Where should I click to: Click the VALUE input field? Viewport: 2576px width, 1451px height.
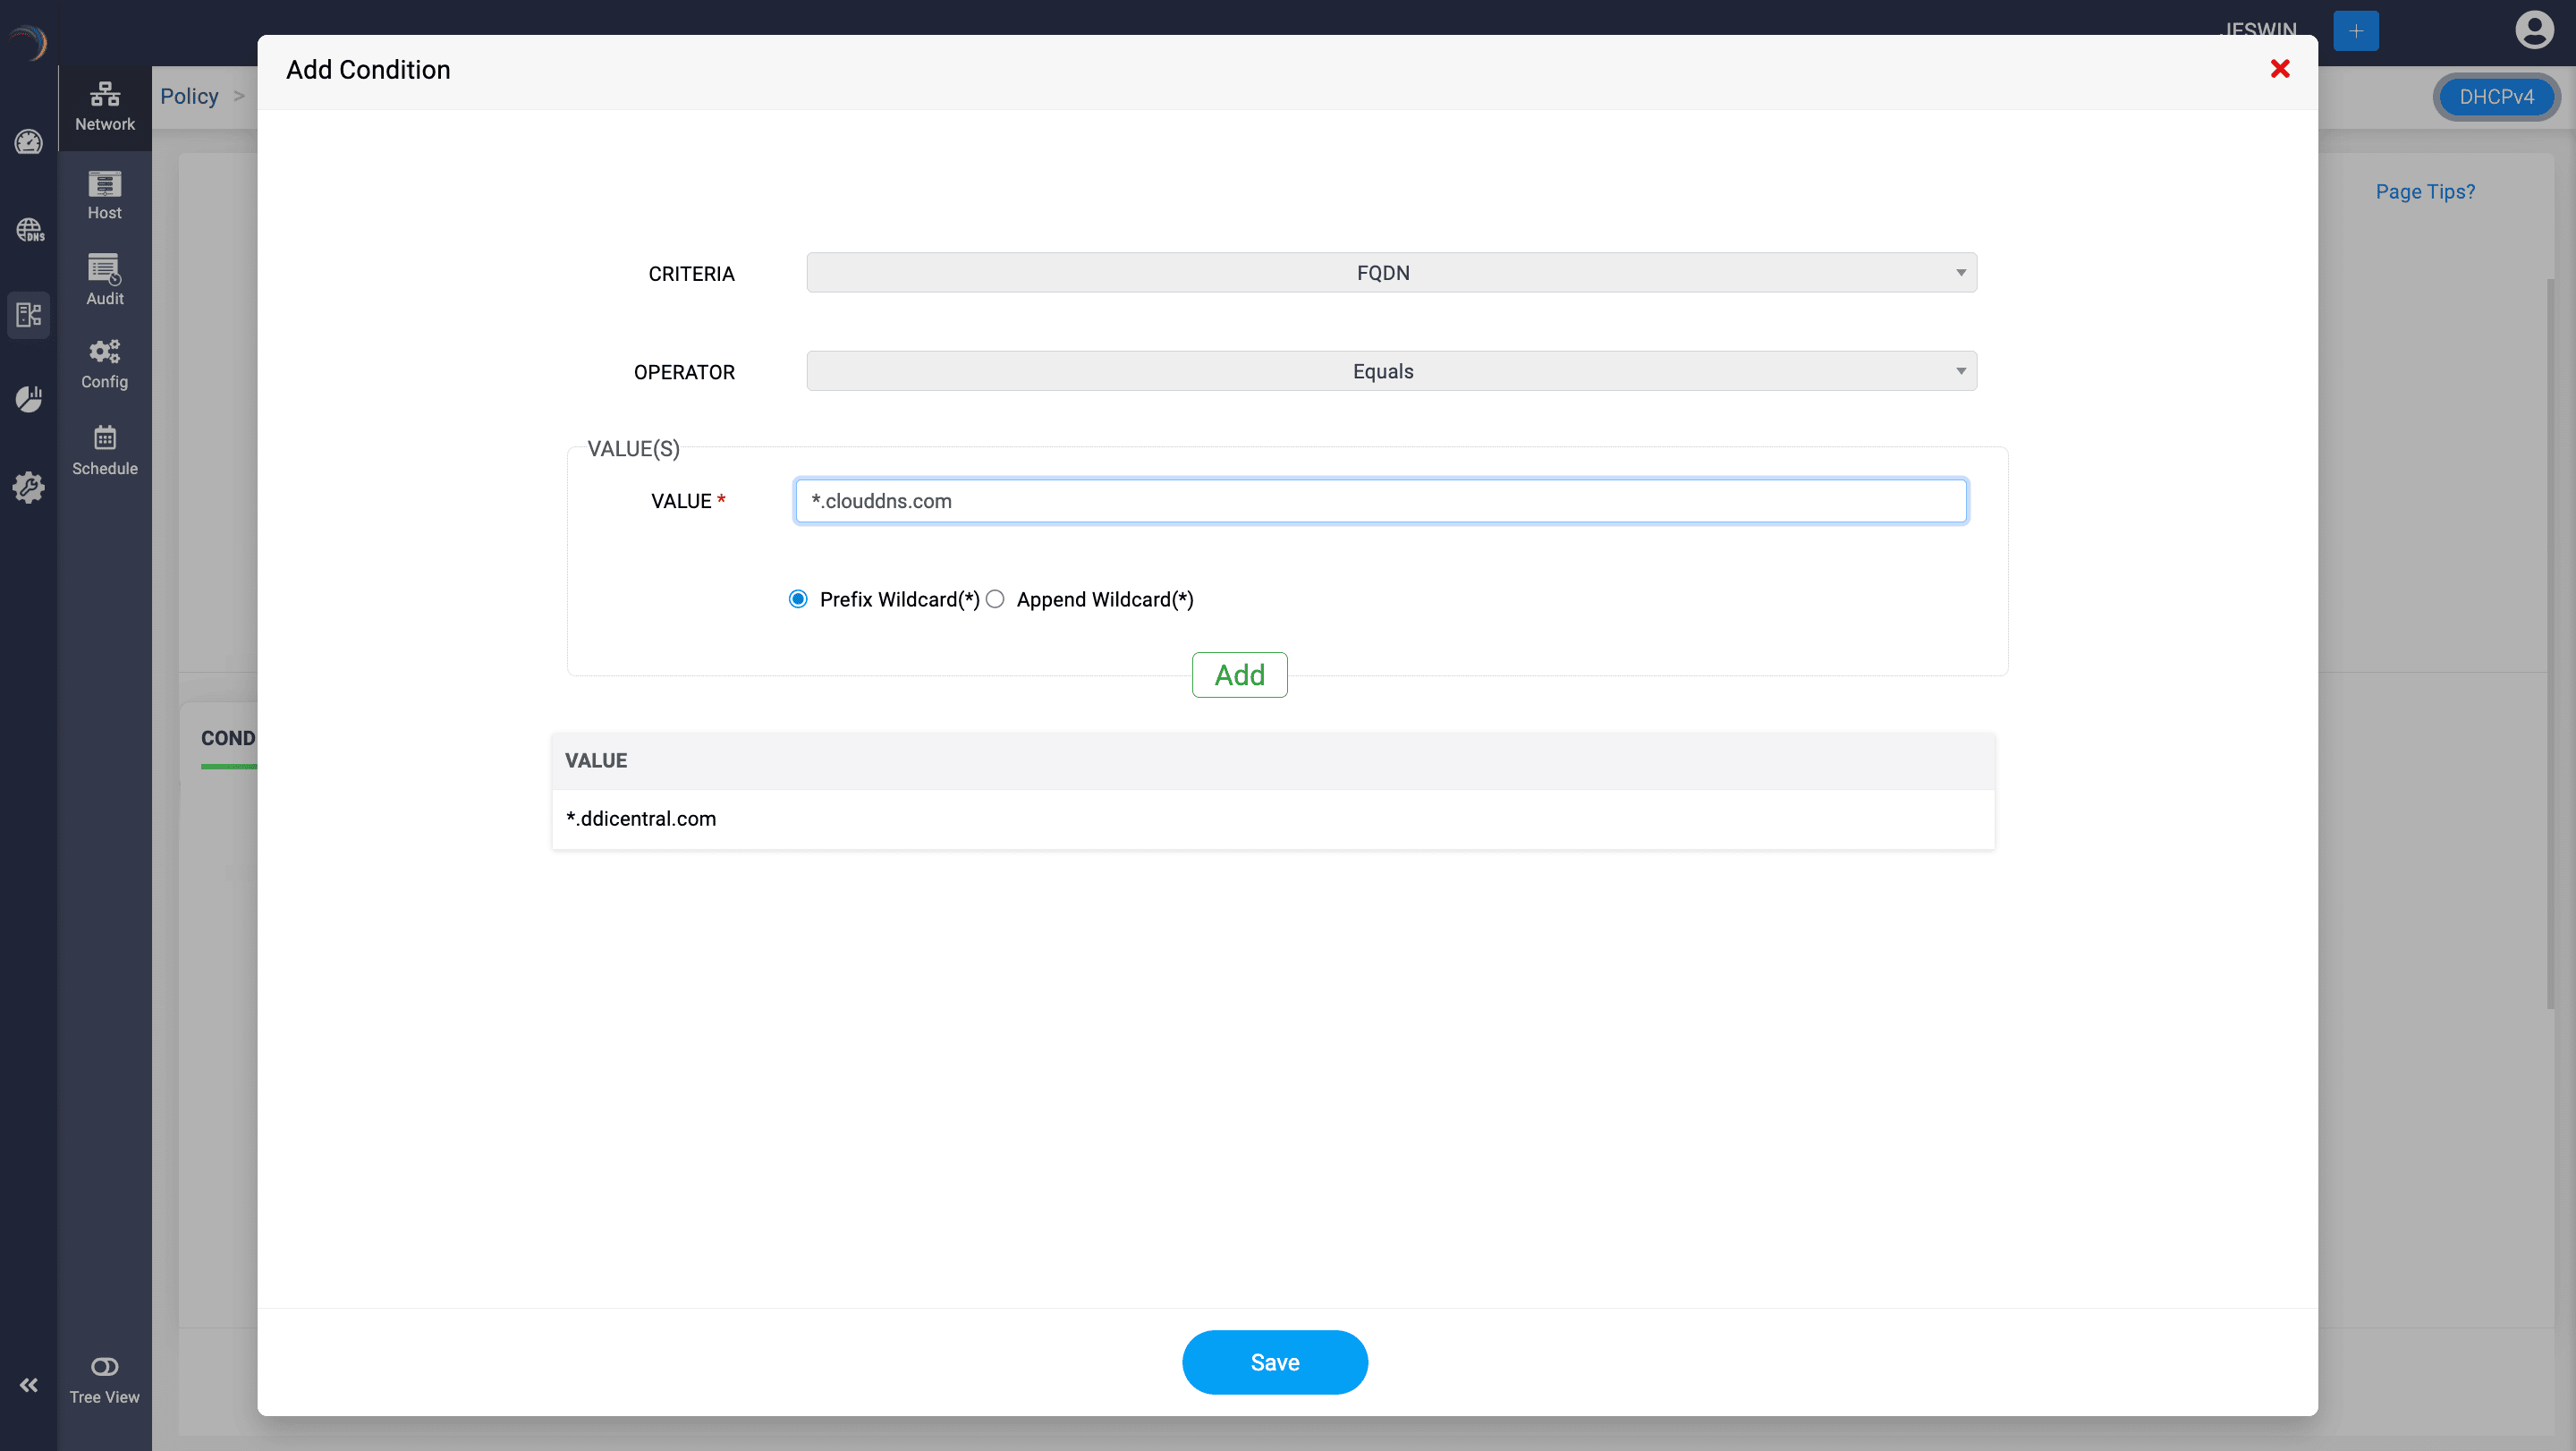(1380, 501)
